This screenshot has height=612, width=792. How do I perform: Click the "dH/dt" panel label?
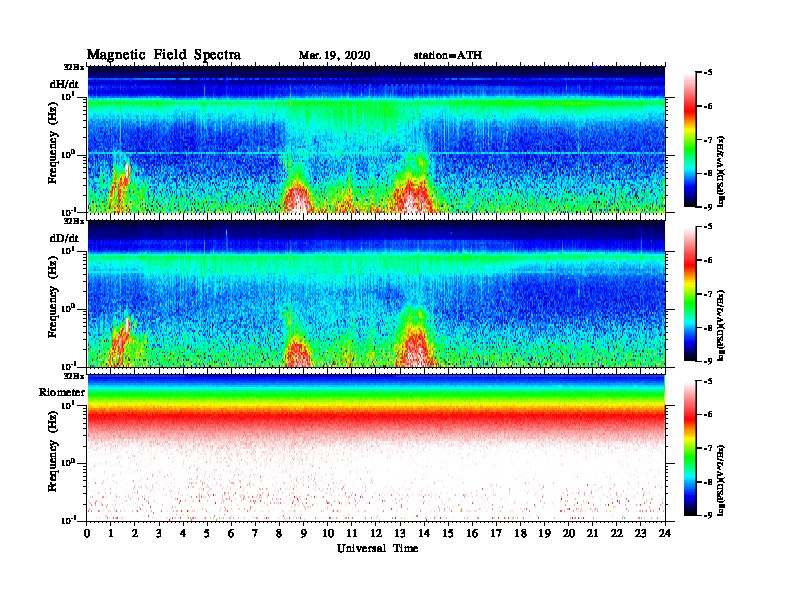pyautogui.click(x=64, y=84)
